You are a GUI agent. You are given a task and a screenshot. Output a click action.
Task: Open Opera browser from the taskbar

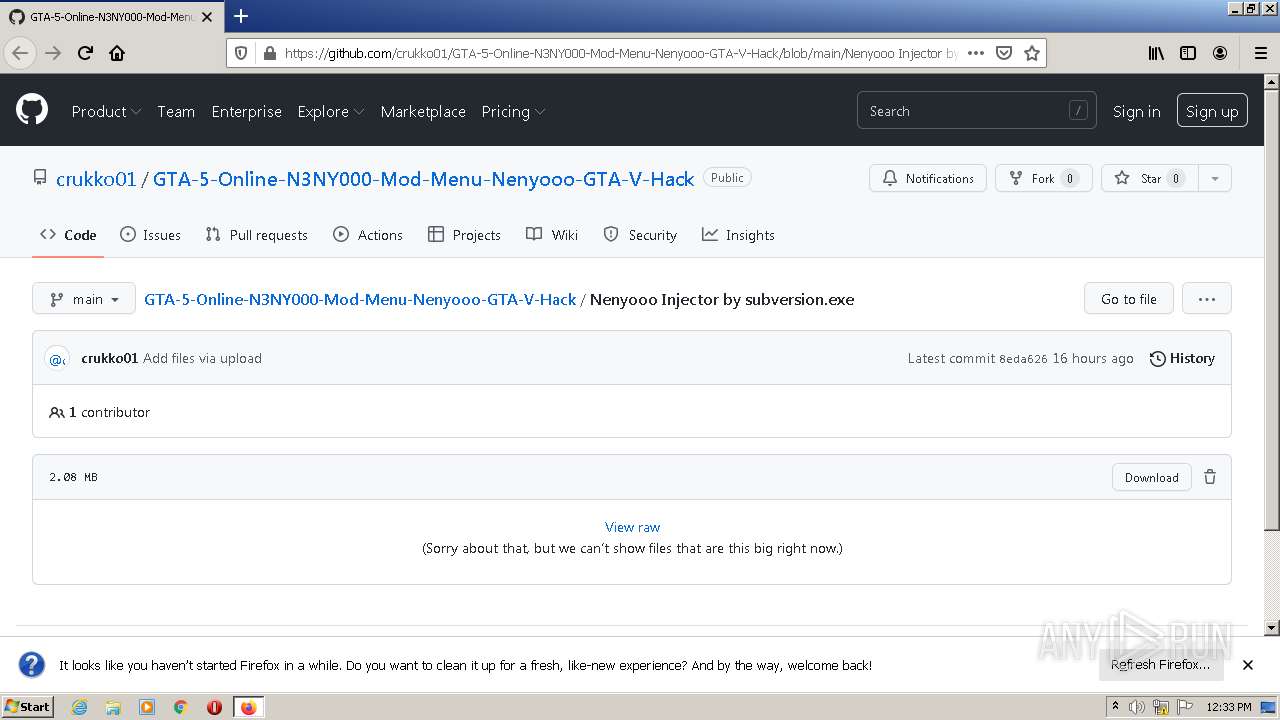point(214,707)
